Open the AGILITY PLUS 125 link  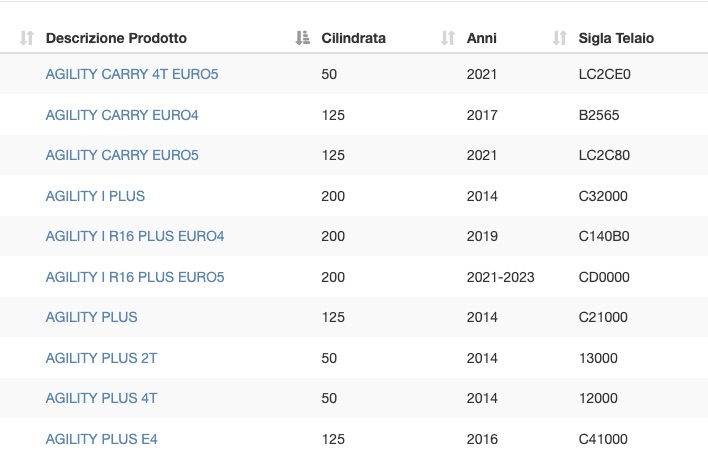91,317
